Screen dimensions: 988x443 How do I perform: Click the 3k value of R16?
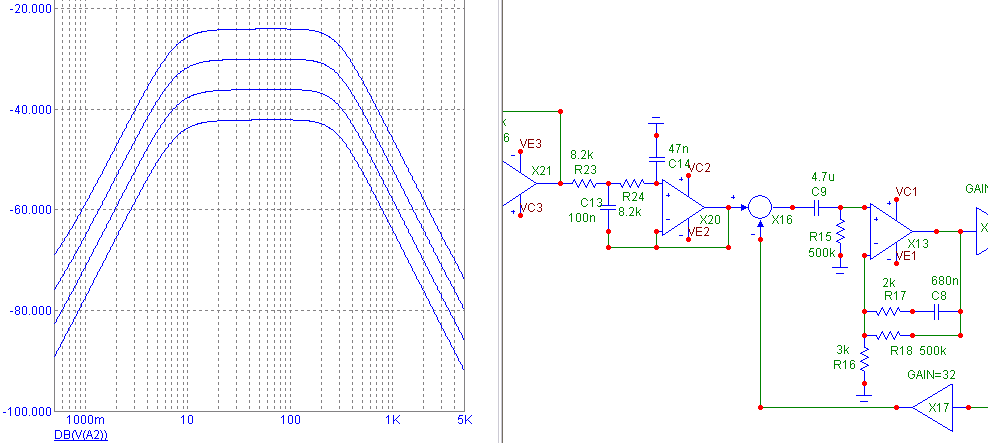point(843,349)
